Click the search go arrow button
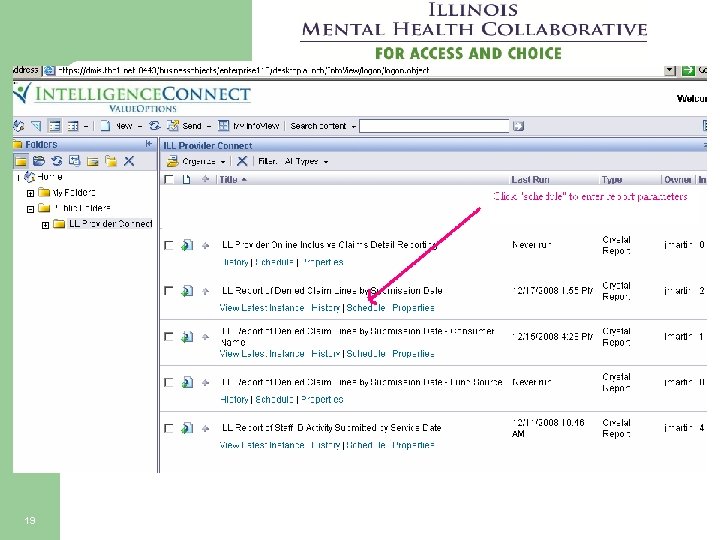 tap(518, 126)
